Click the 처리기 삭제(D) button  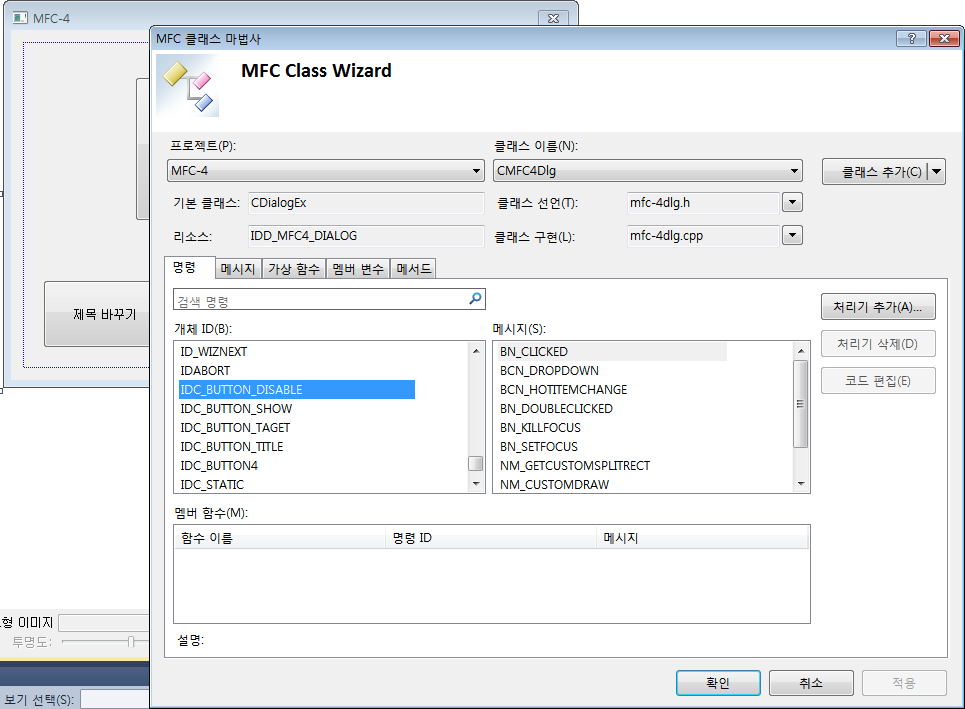[878, 343]
